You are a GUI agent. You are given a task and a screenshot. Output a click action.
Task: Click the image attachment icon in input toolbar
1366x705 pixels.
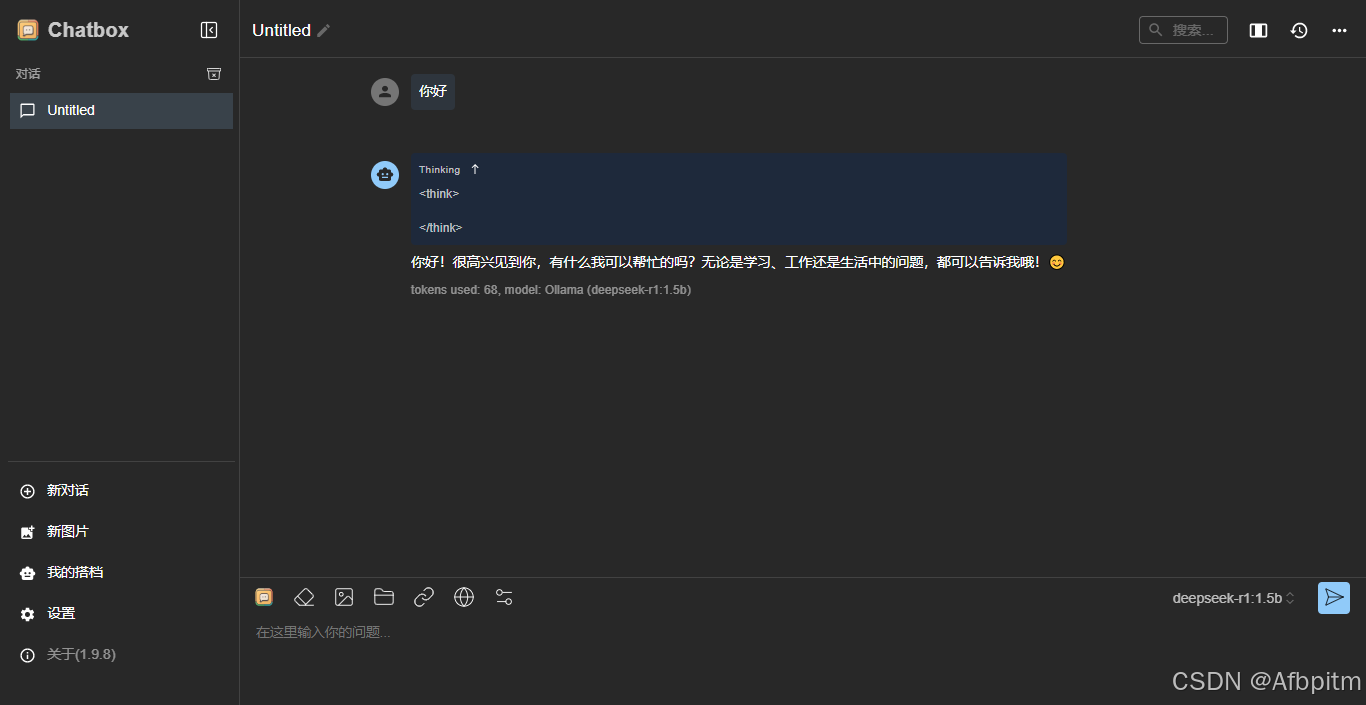point(344,596)
